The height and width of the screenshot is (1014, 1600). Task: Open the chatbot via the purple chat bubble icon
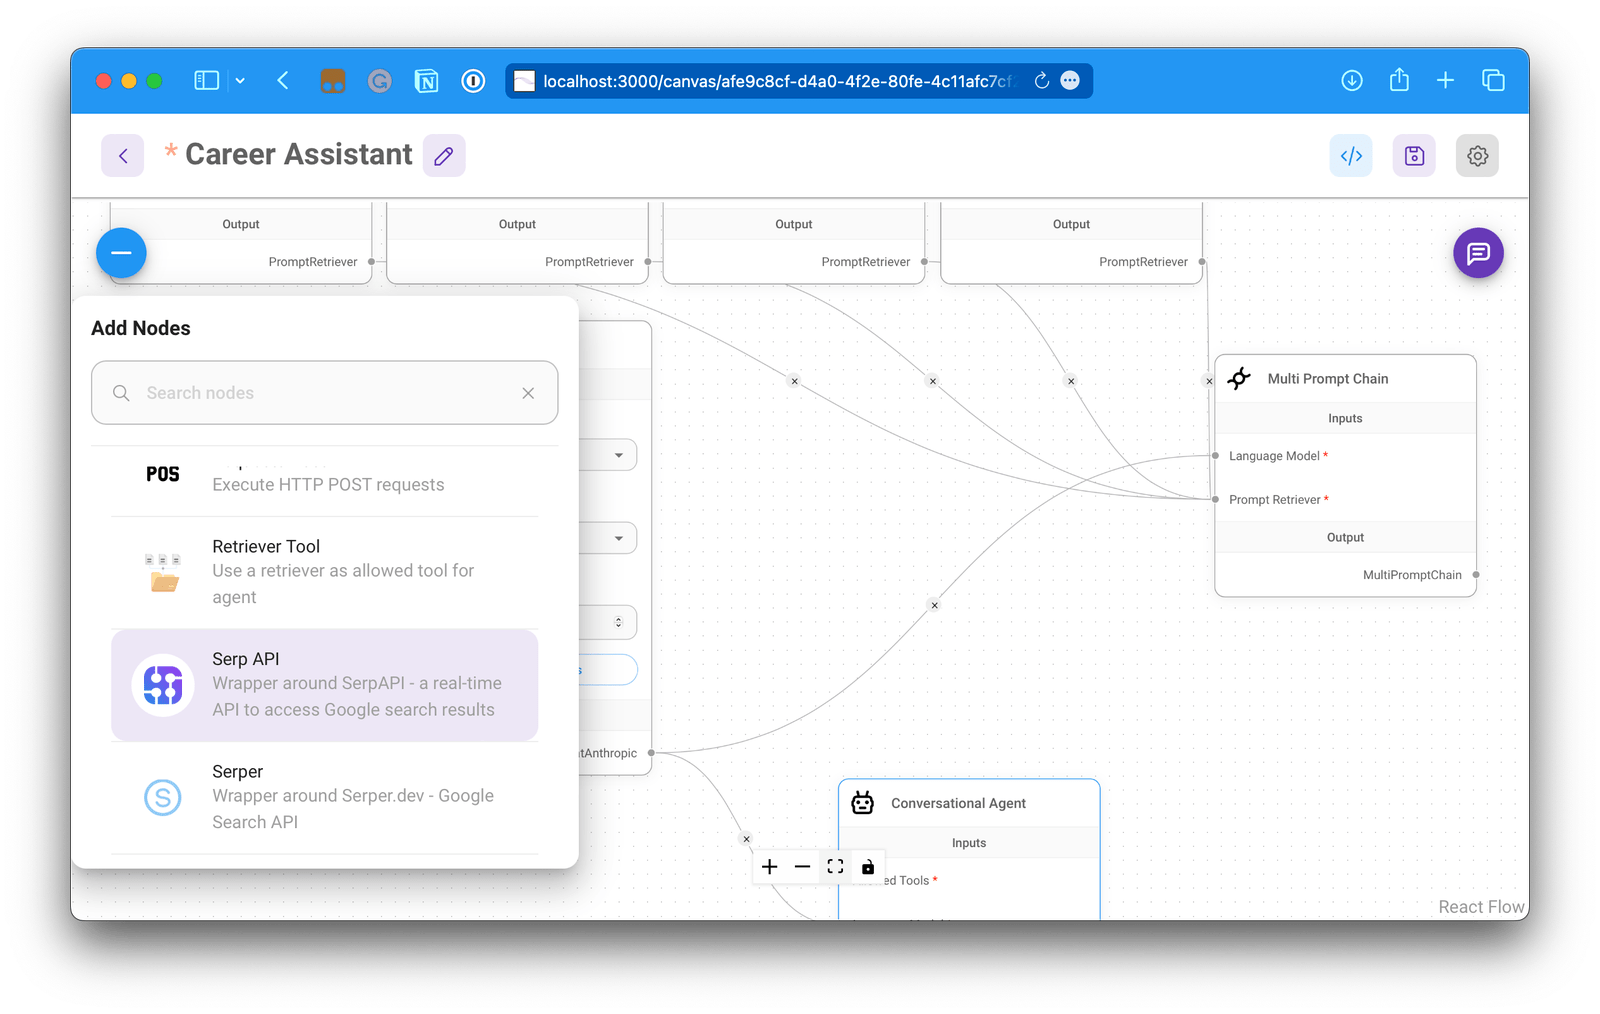point(1478,253)
